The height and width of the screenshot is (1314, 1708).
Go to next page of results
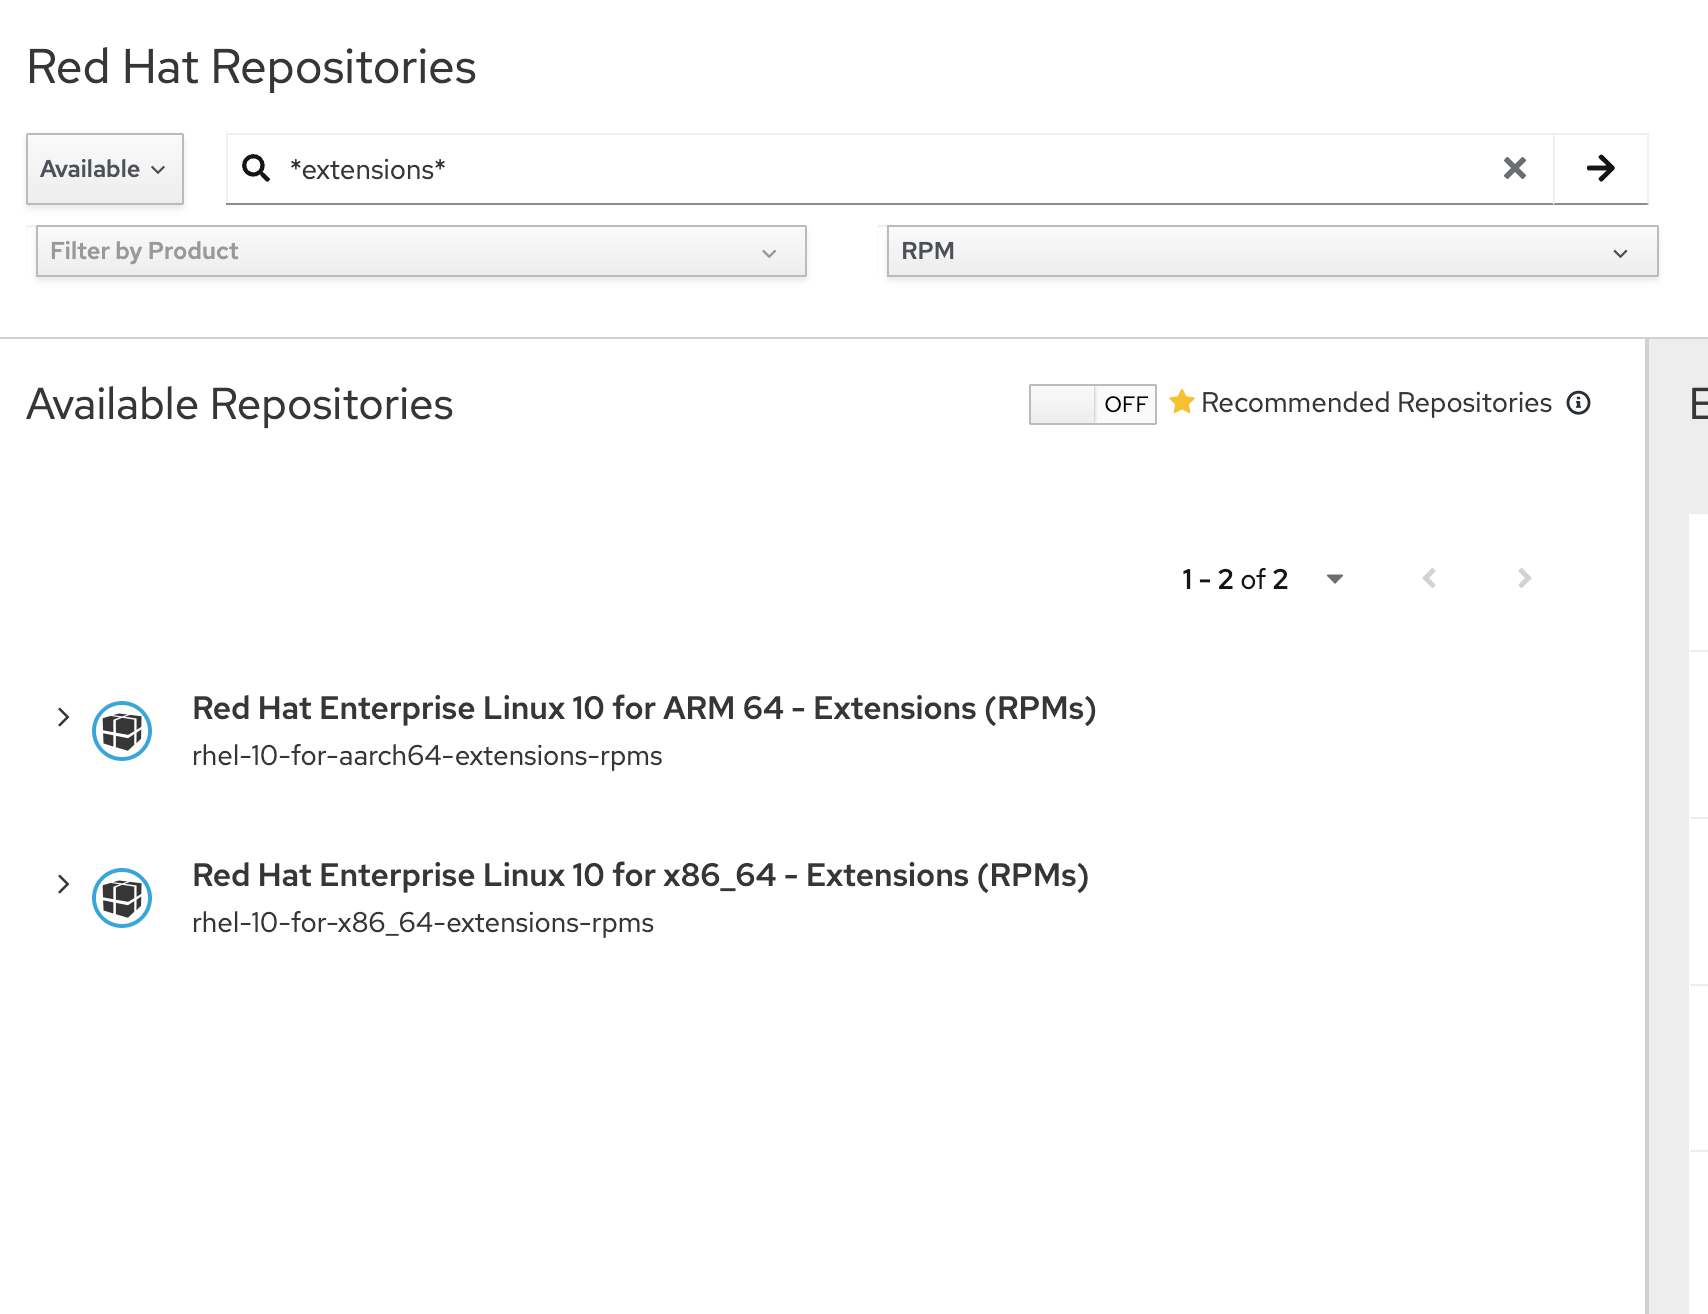[1524, 578]
